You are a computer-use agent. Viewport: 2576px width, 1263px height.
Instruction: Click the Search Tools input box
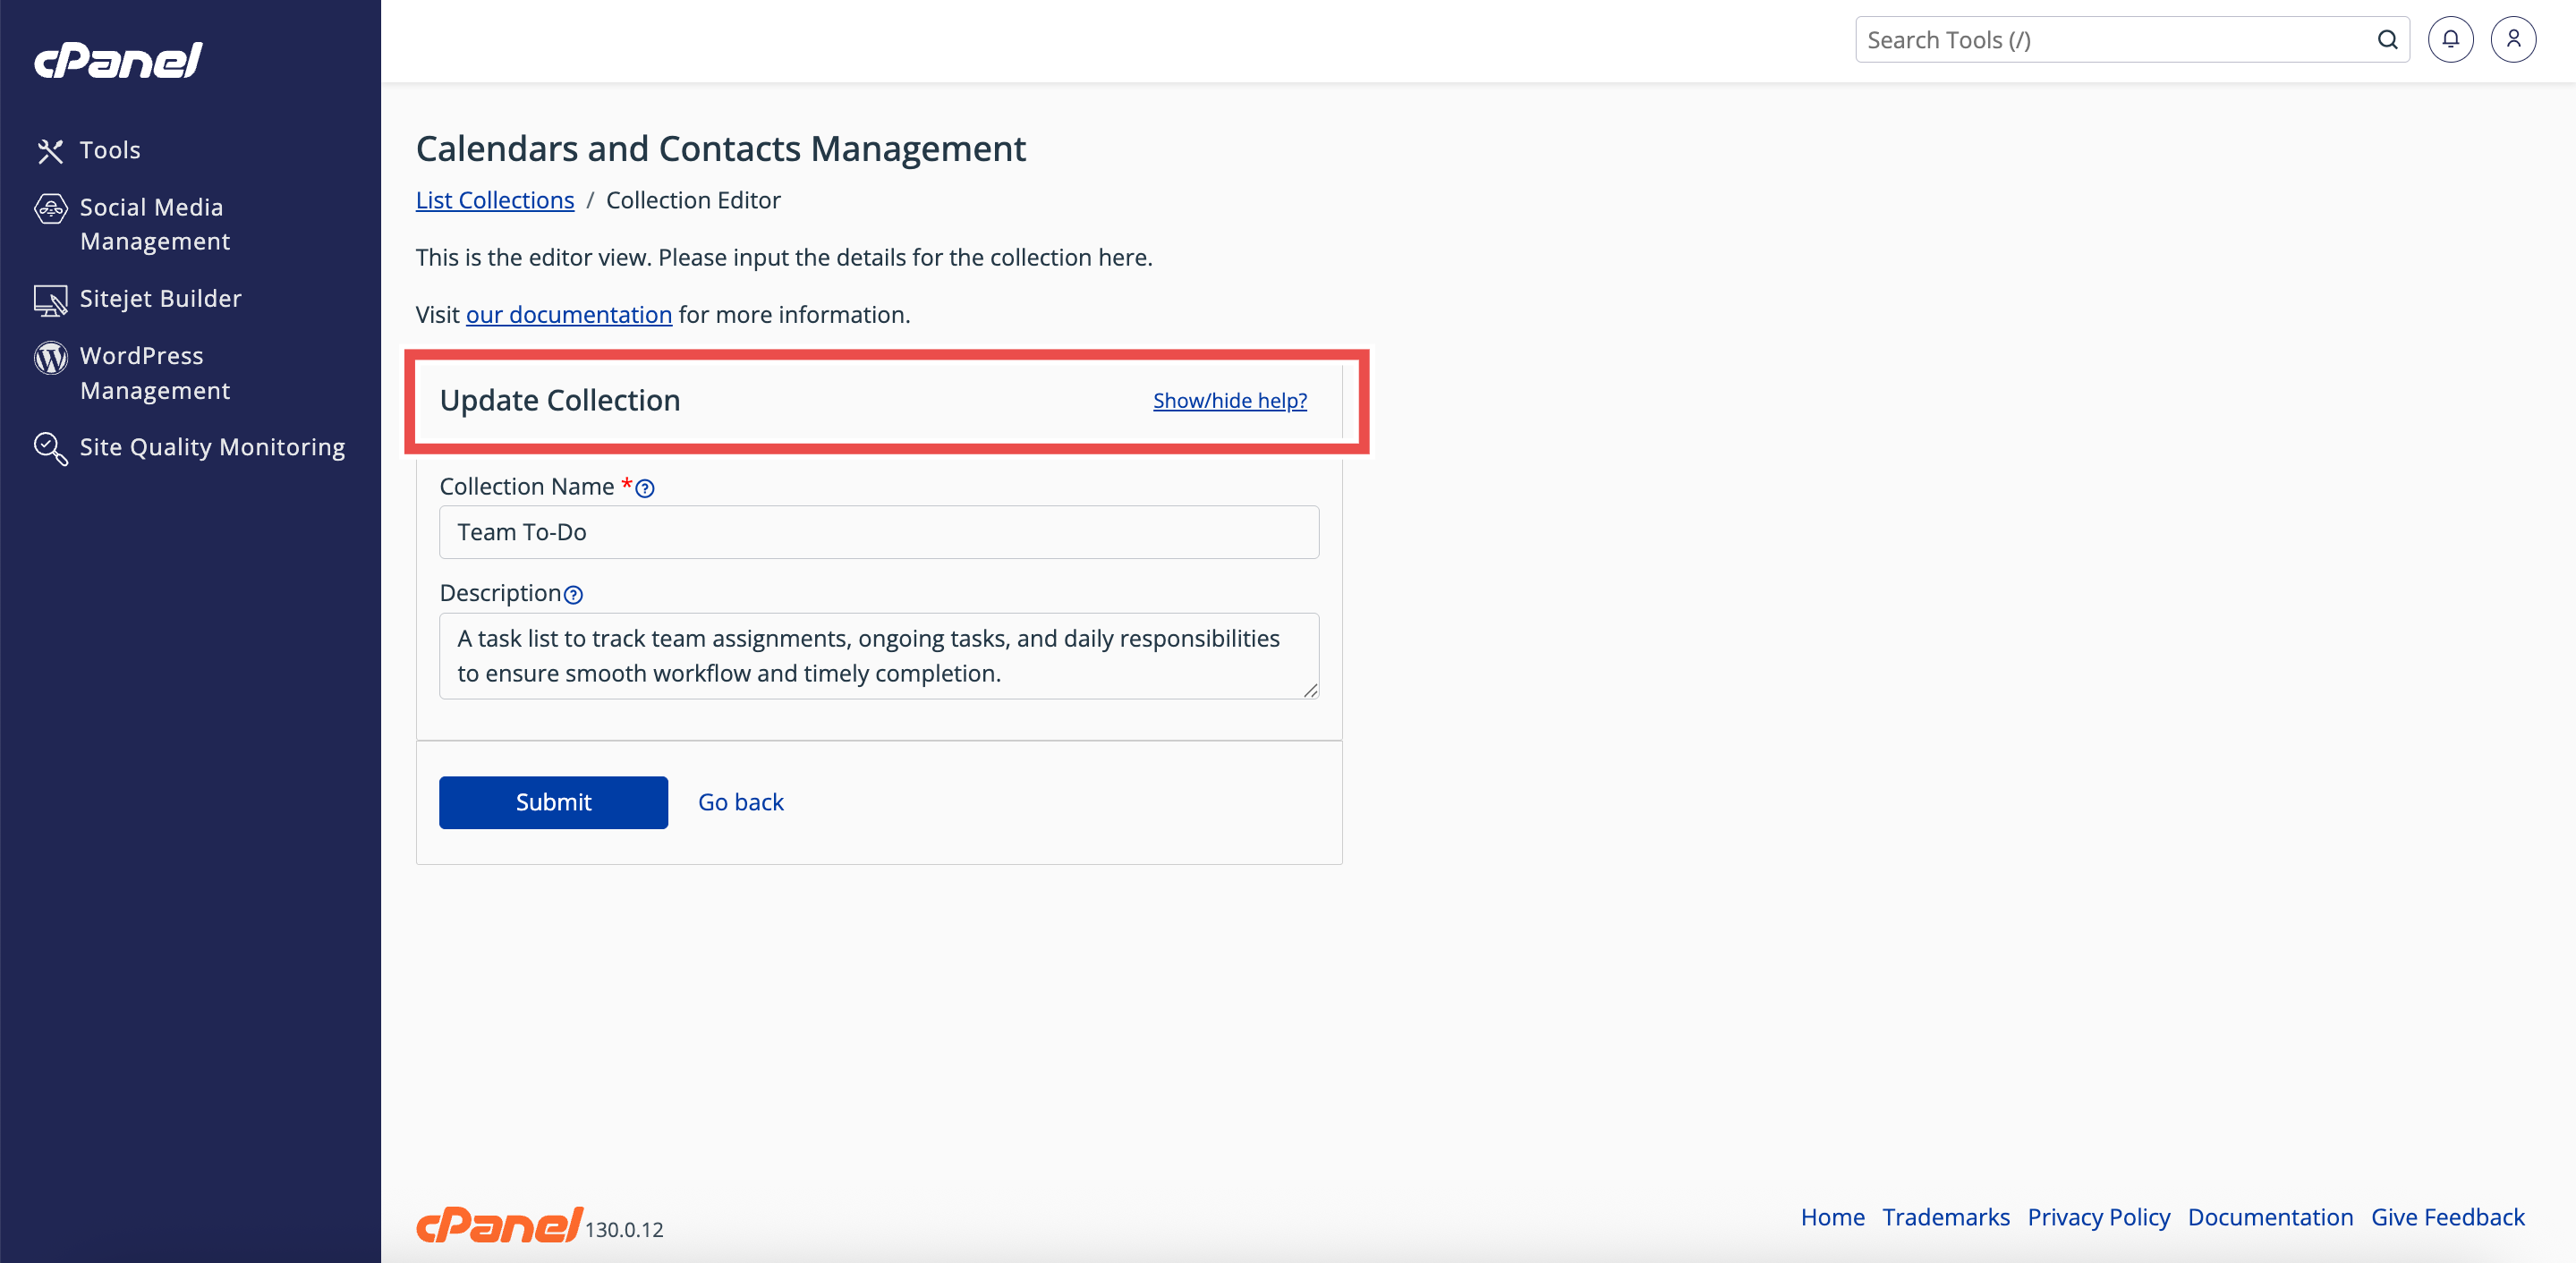(x=2110, y=40)
